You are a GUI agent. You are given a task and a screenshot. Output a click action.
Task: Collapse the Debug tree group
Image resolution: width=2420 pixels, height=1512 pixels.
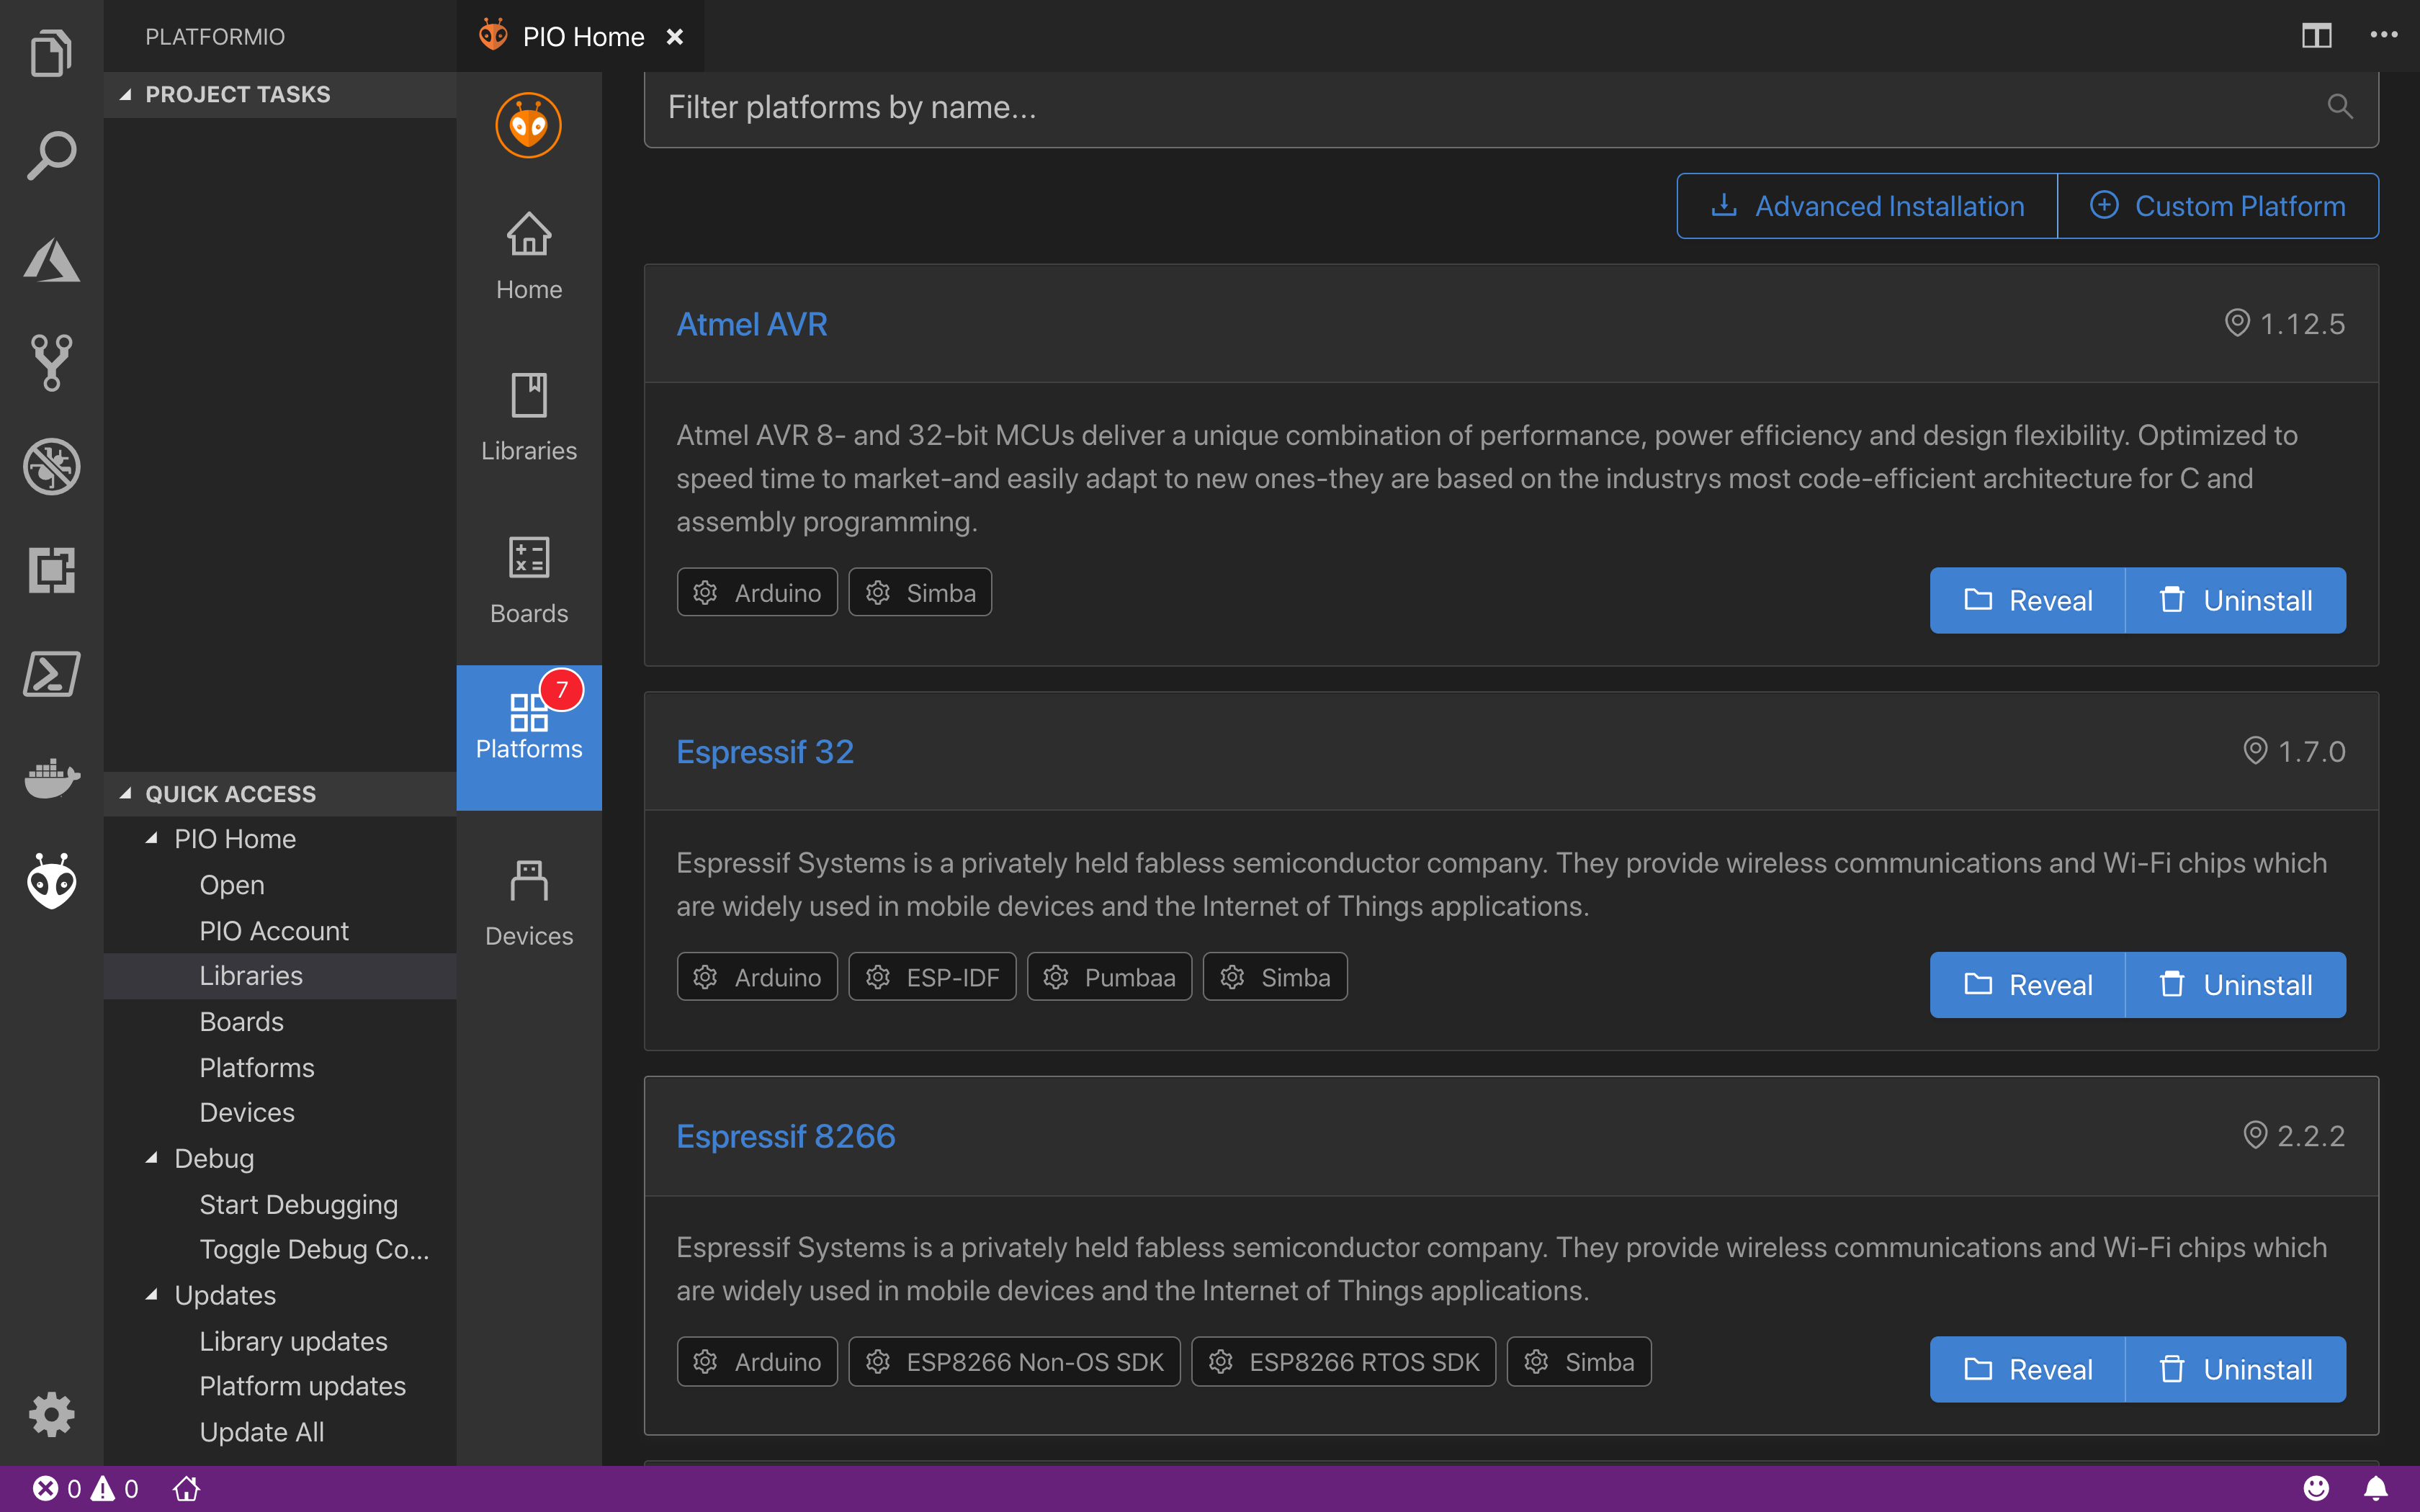click(x=152, y=1158)
